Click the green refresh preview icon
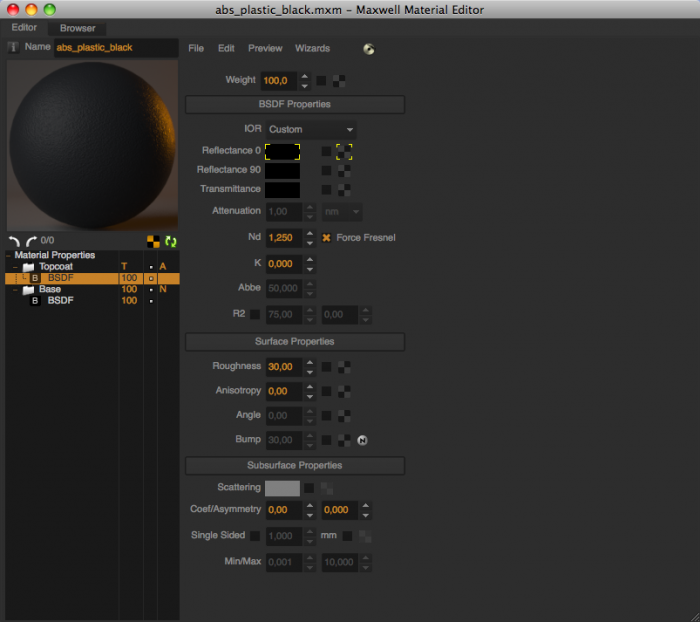Image resolution: width=700 pixels, height=622 pixels. pos(171,242)
